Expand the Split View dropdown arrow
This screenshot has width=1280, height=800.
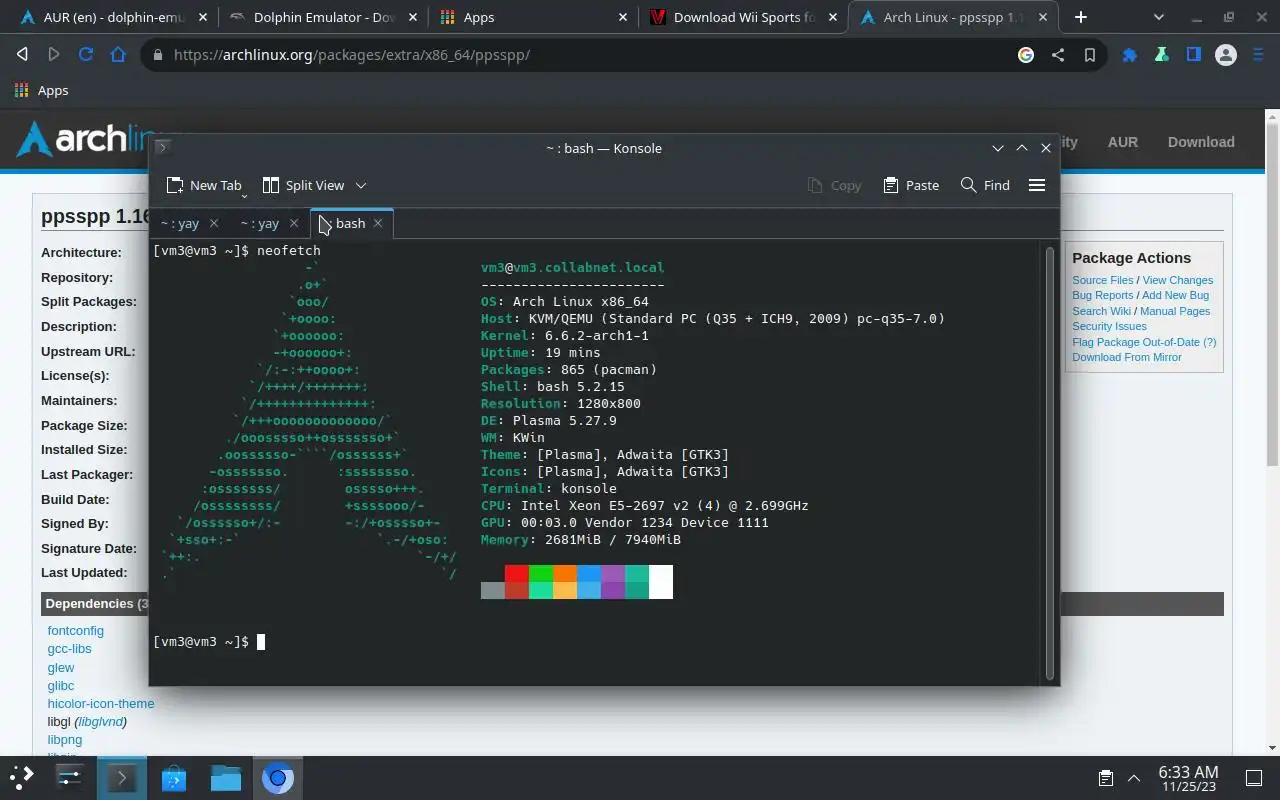(361, 185)
